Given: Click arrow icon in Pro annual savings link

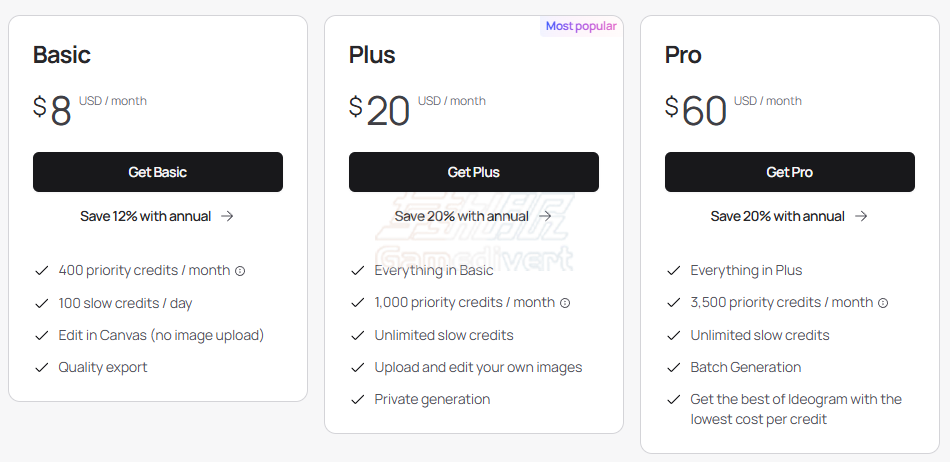Looking at the screenshot, I should [x=861, y=216].
